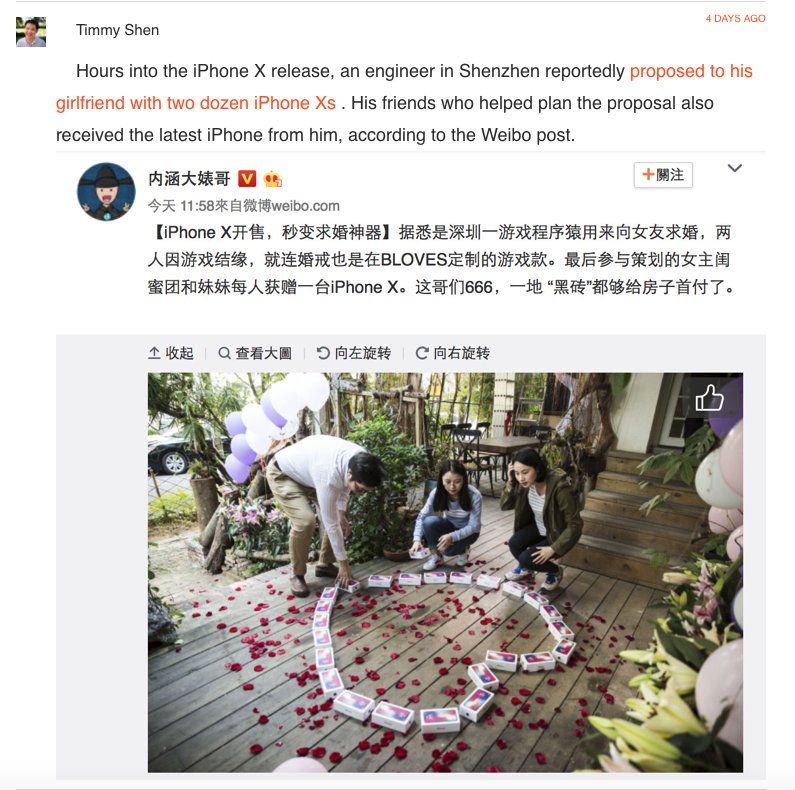Image resolution: width=795 pixels, height=790 pixels.
Task: Click the crown membership badge icon
Action: (x=272, y=178)
